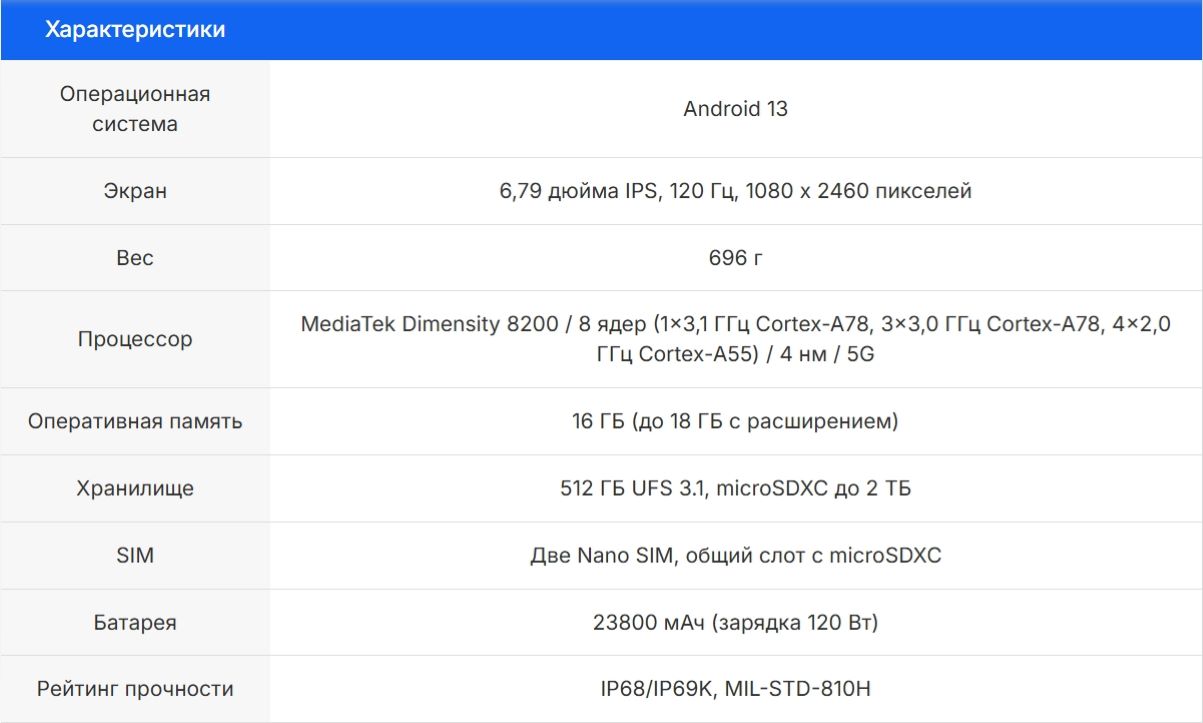Select the Хранилище row label

134,488
